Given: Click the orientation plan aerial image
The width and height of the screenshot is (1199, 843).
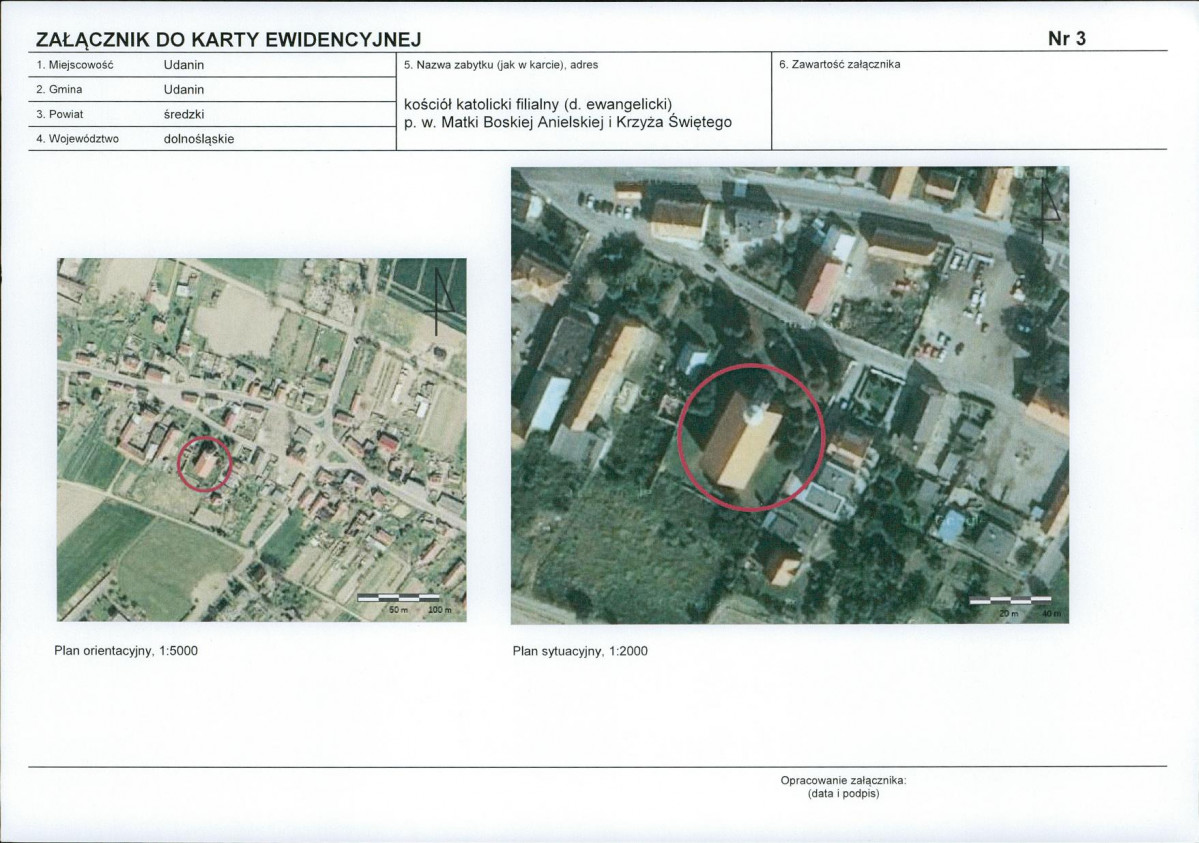Looking at the screenshot, I should point(262,440).
